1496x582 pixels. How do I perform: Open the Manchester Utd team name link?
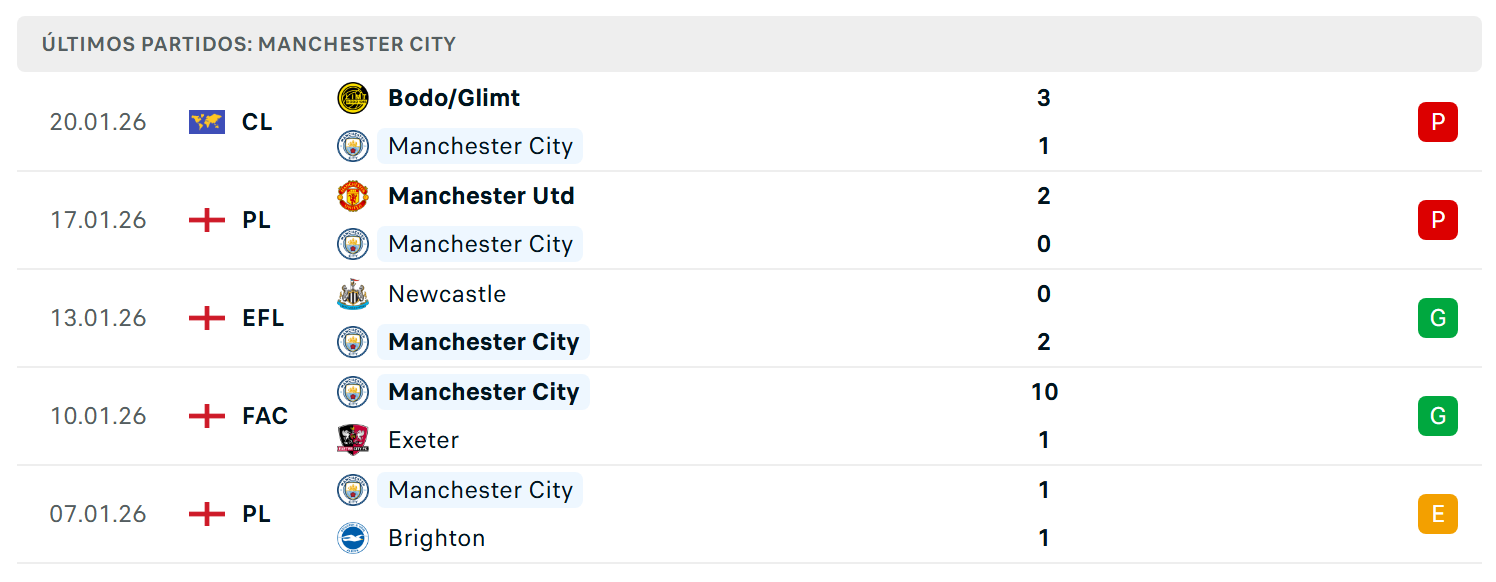[x=481, y=196]
